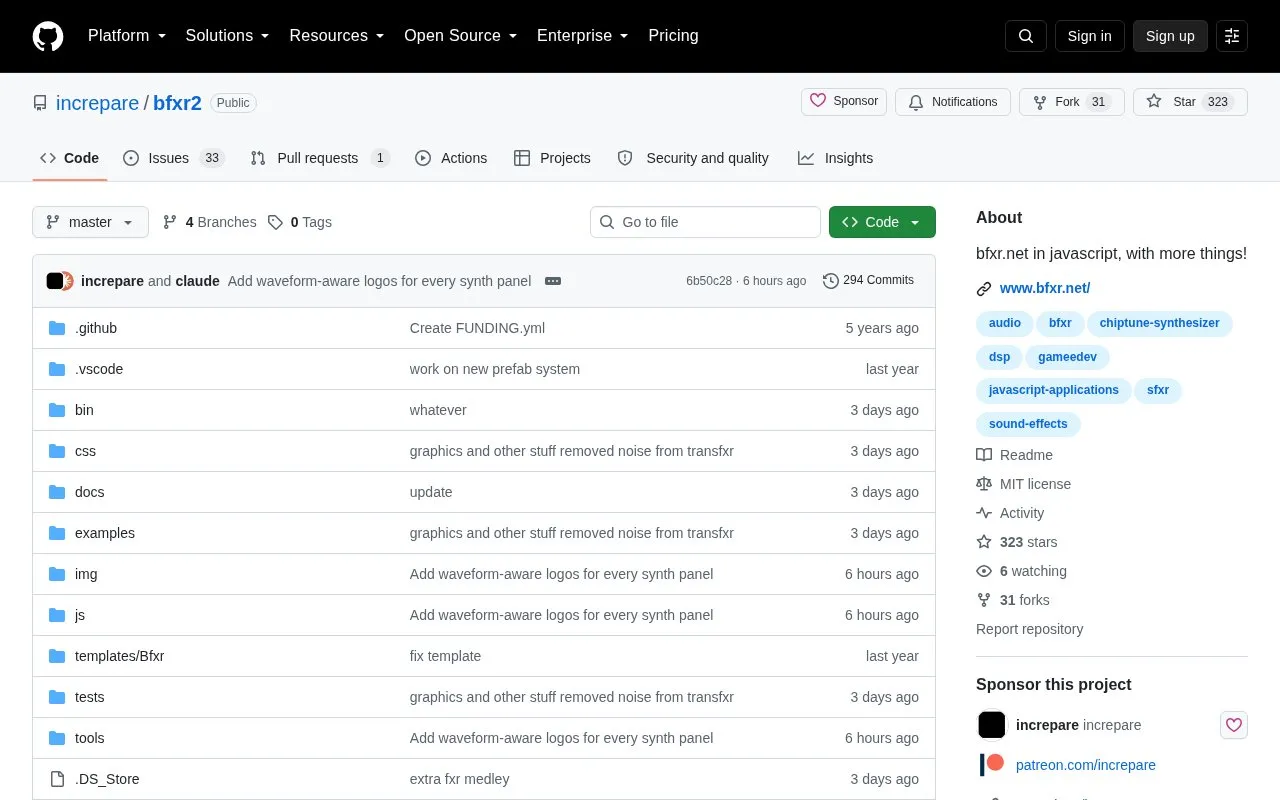
Task: Open the 4 Branches link
Action: click(x=210, y=222)
